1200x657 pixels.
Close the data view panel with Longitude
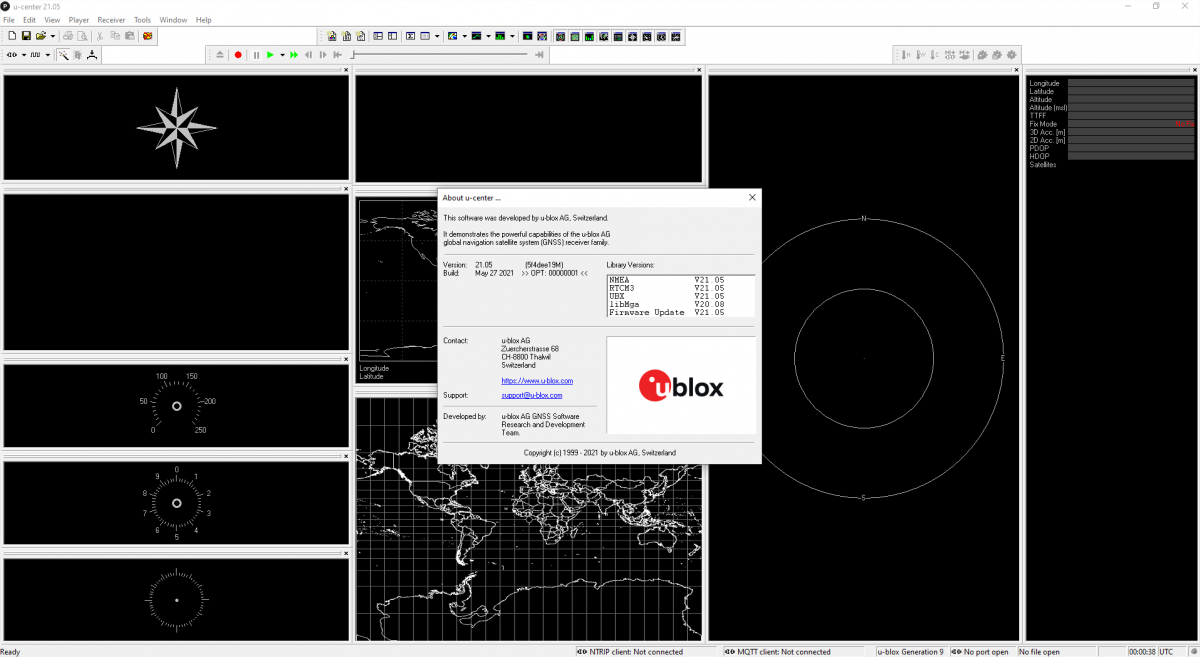point(1195,70)
